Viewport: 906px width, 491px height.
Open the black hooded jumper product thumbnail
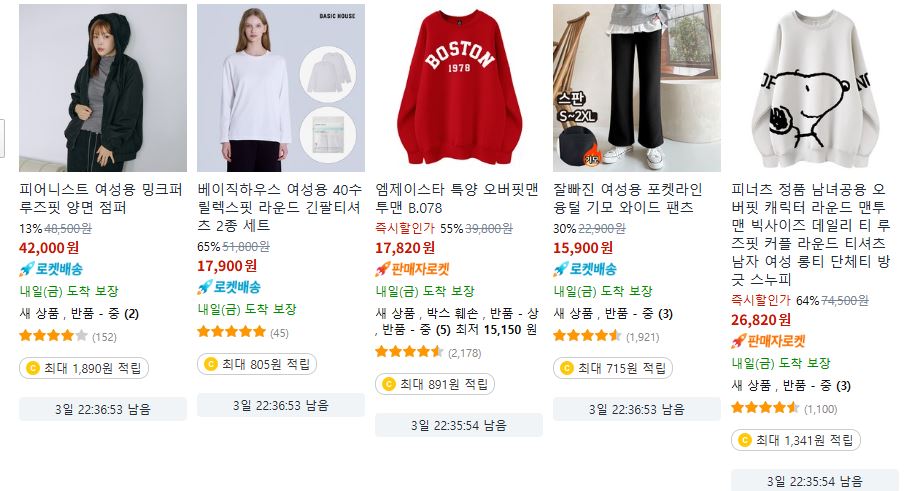[103, 88]
